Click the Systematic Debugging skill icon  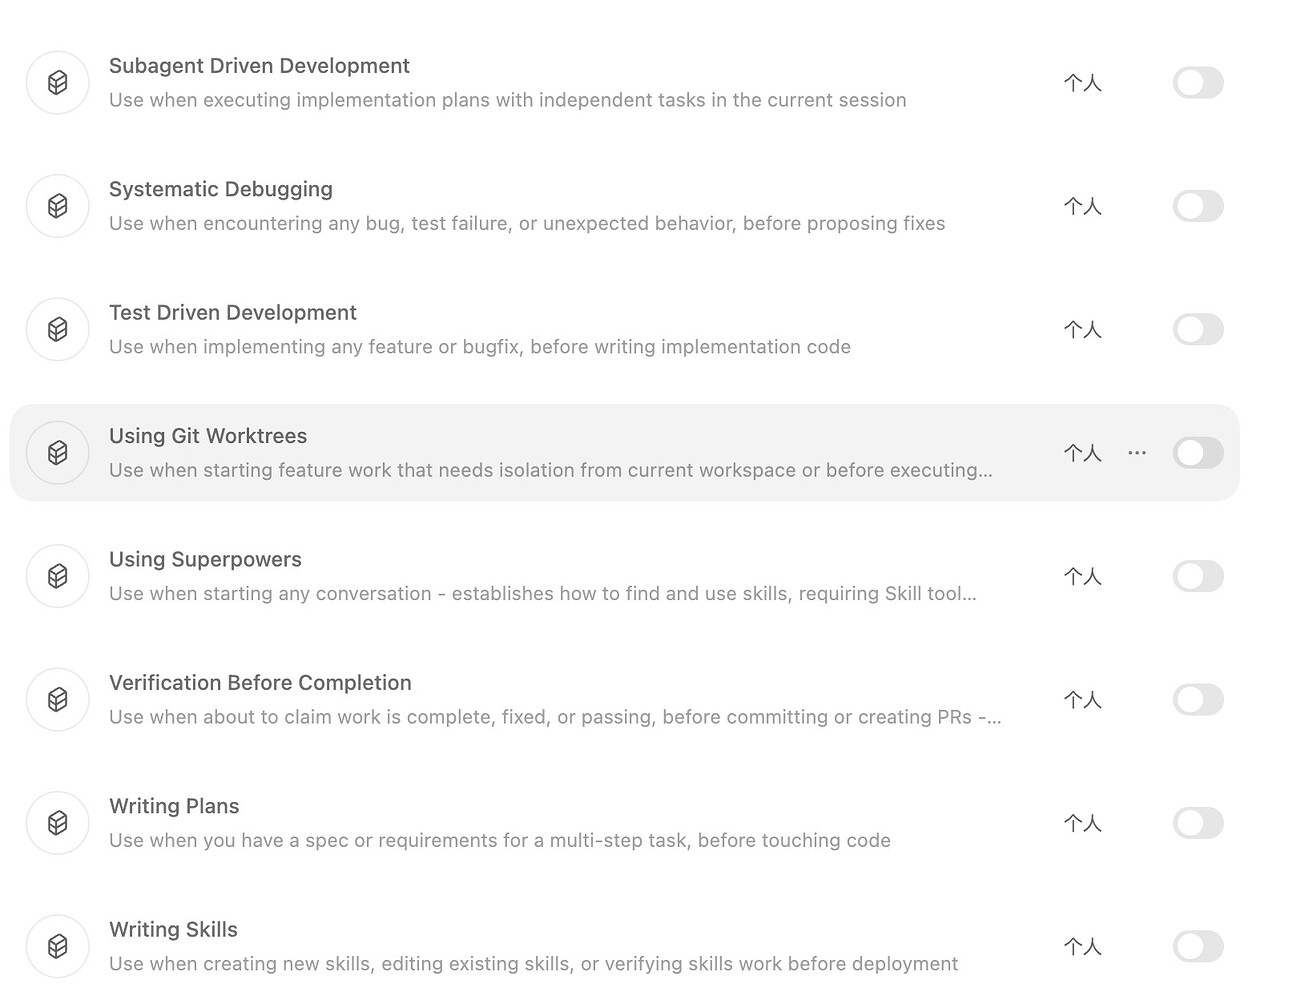click(x=58, y=206)
